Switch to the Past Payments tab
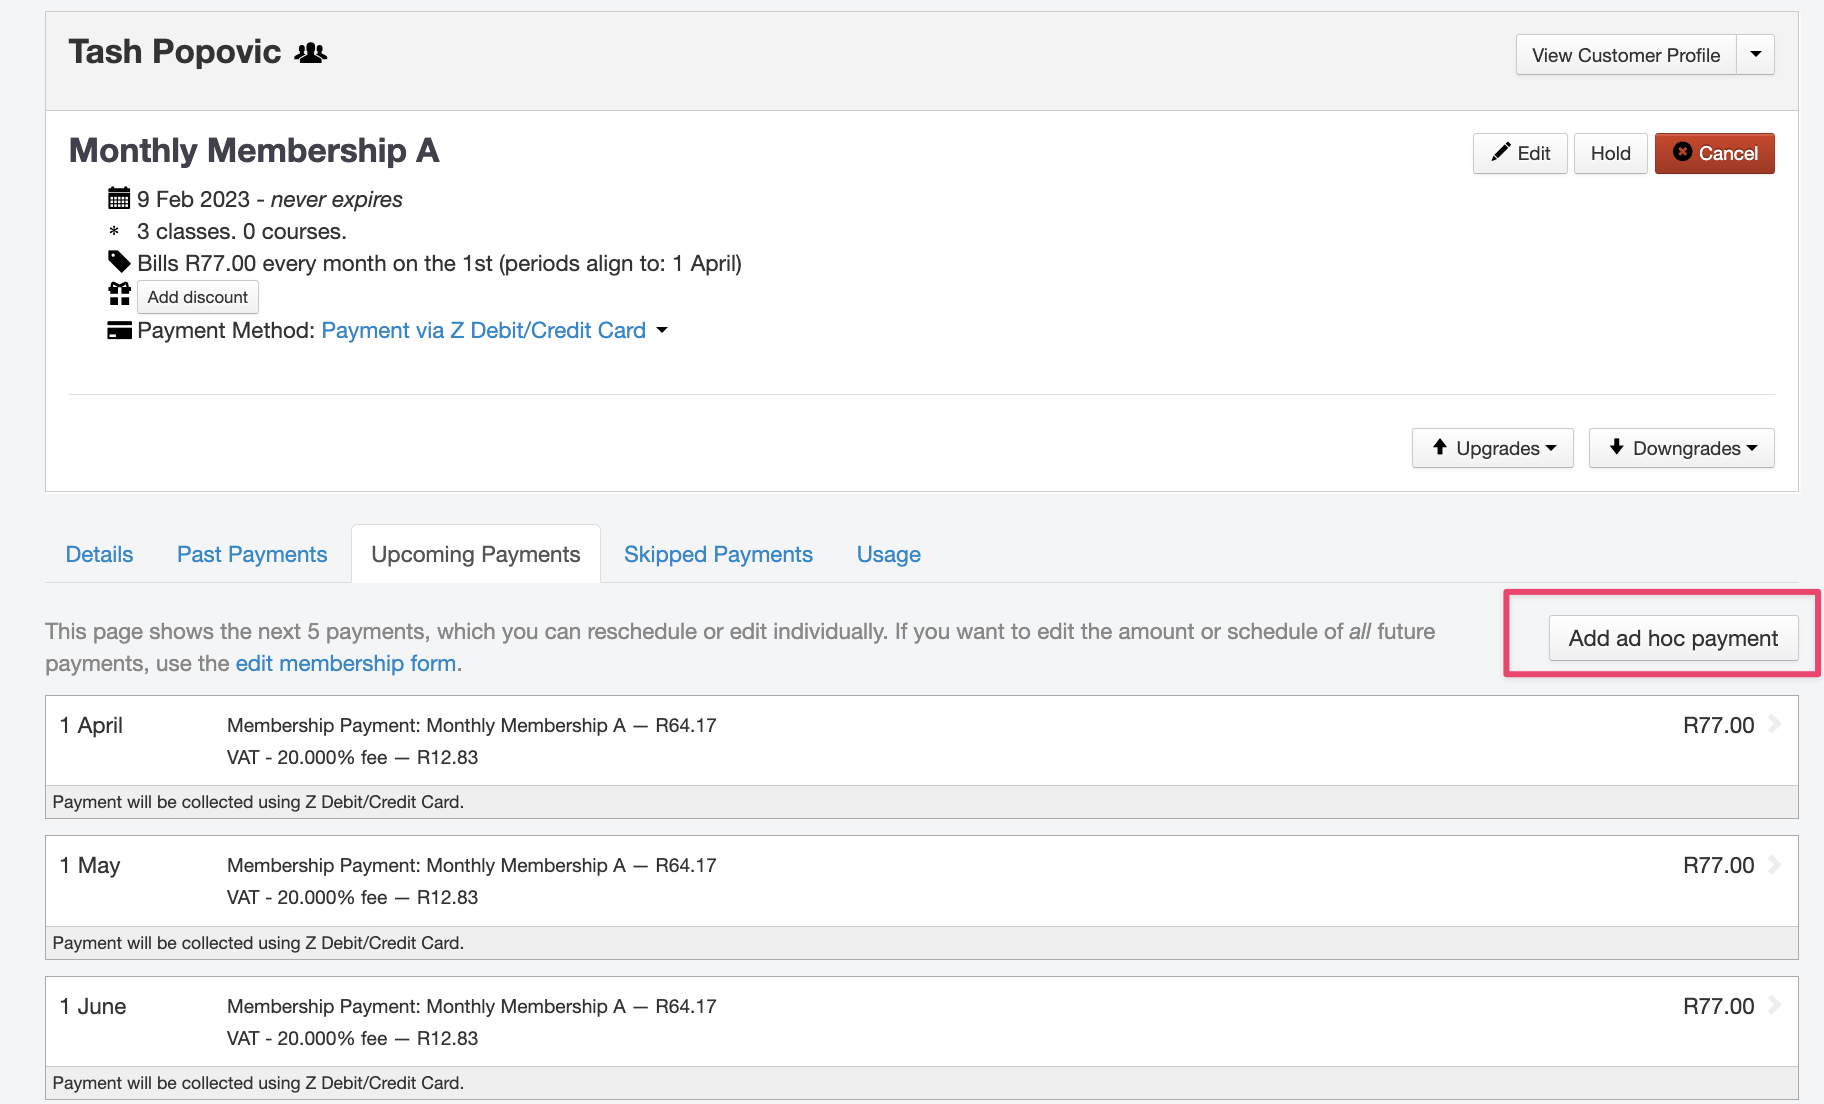The image size is (1824, 1104). pos(252,554)
